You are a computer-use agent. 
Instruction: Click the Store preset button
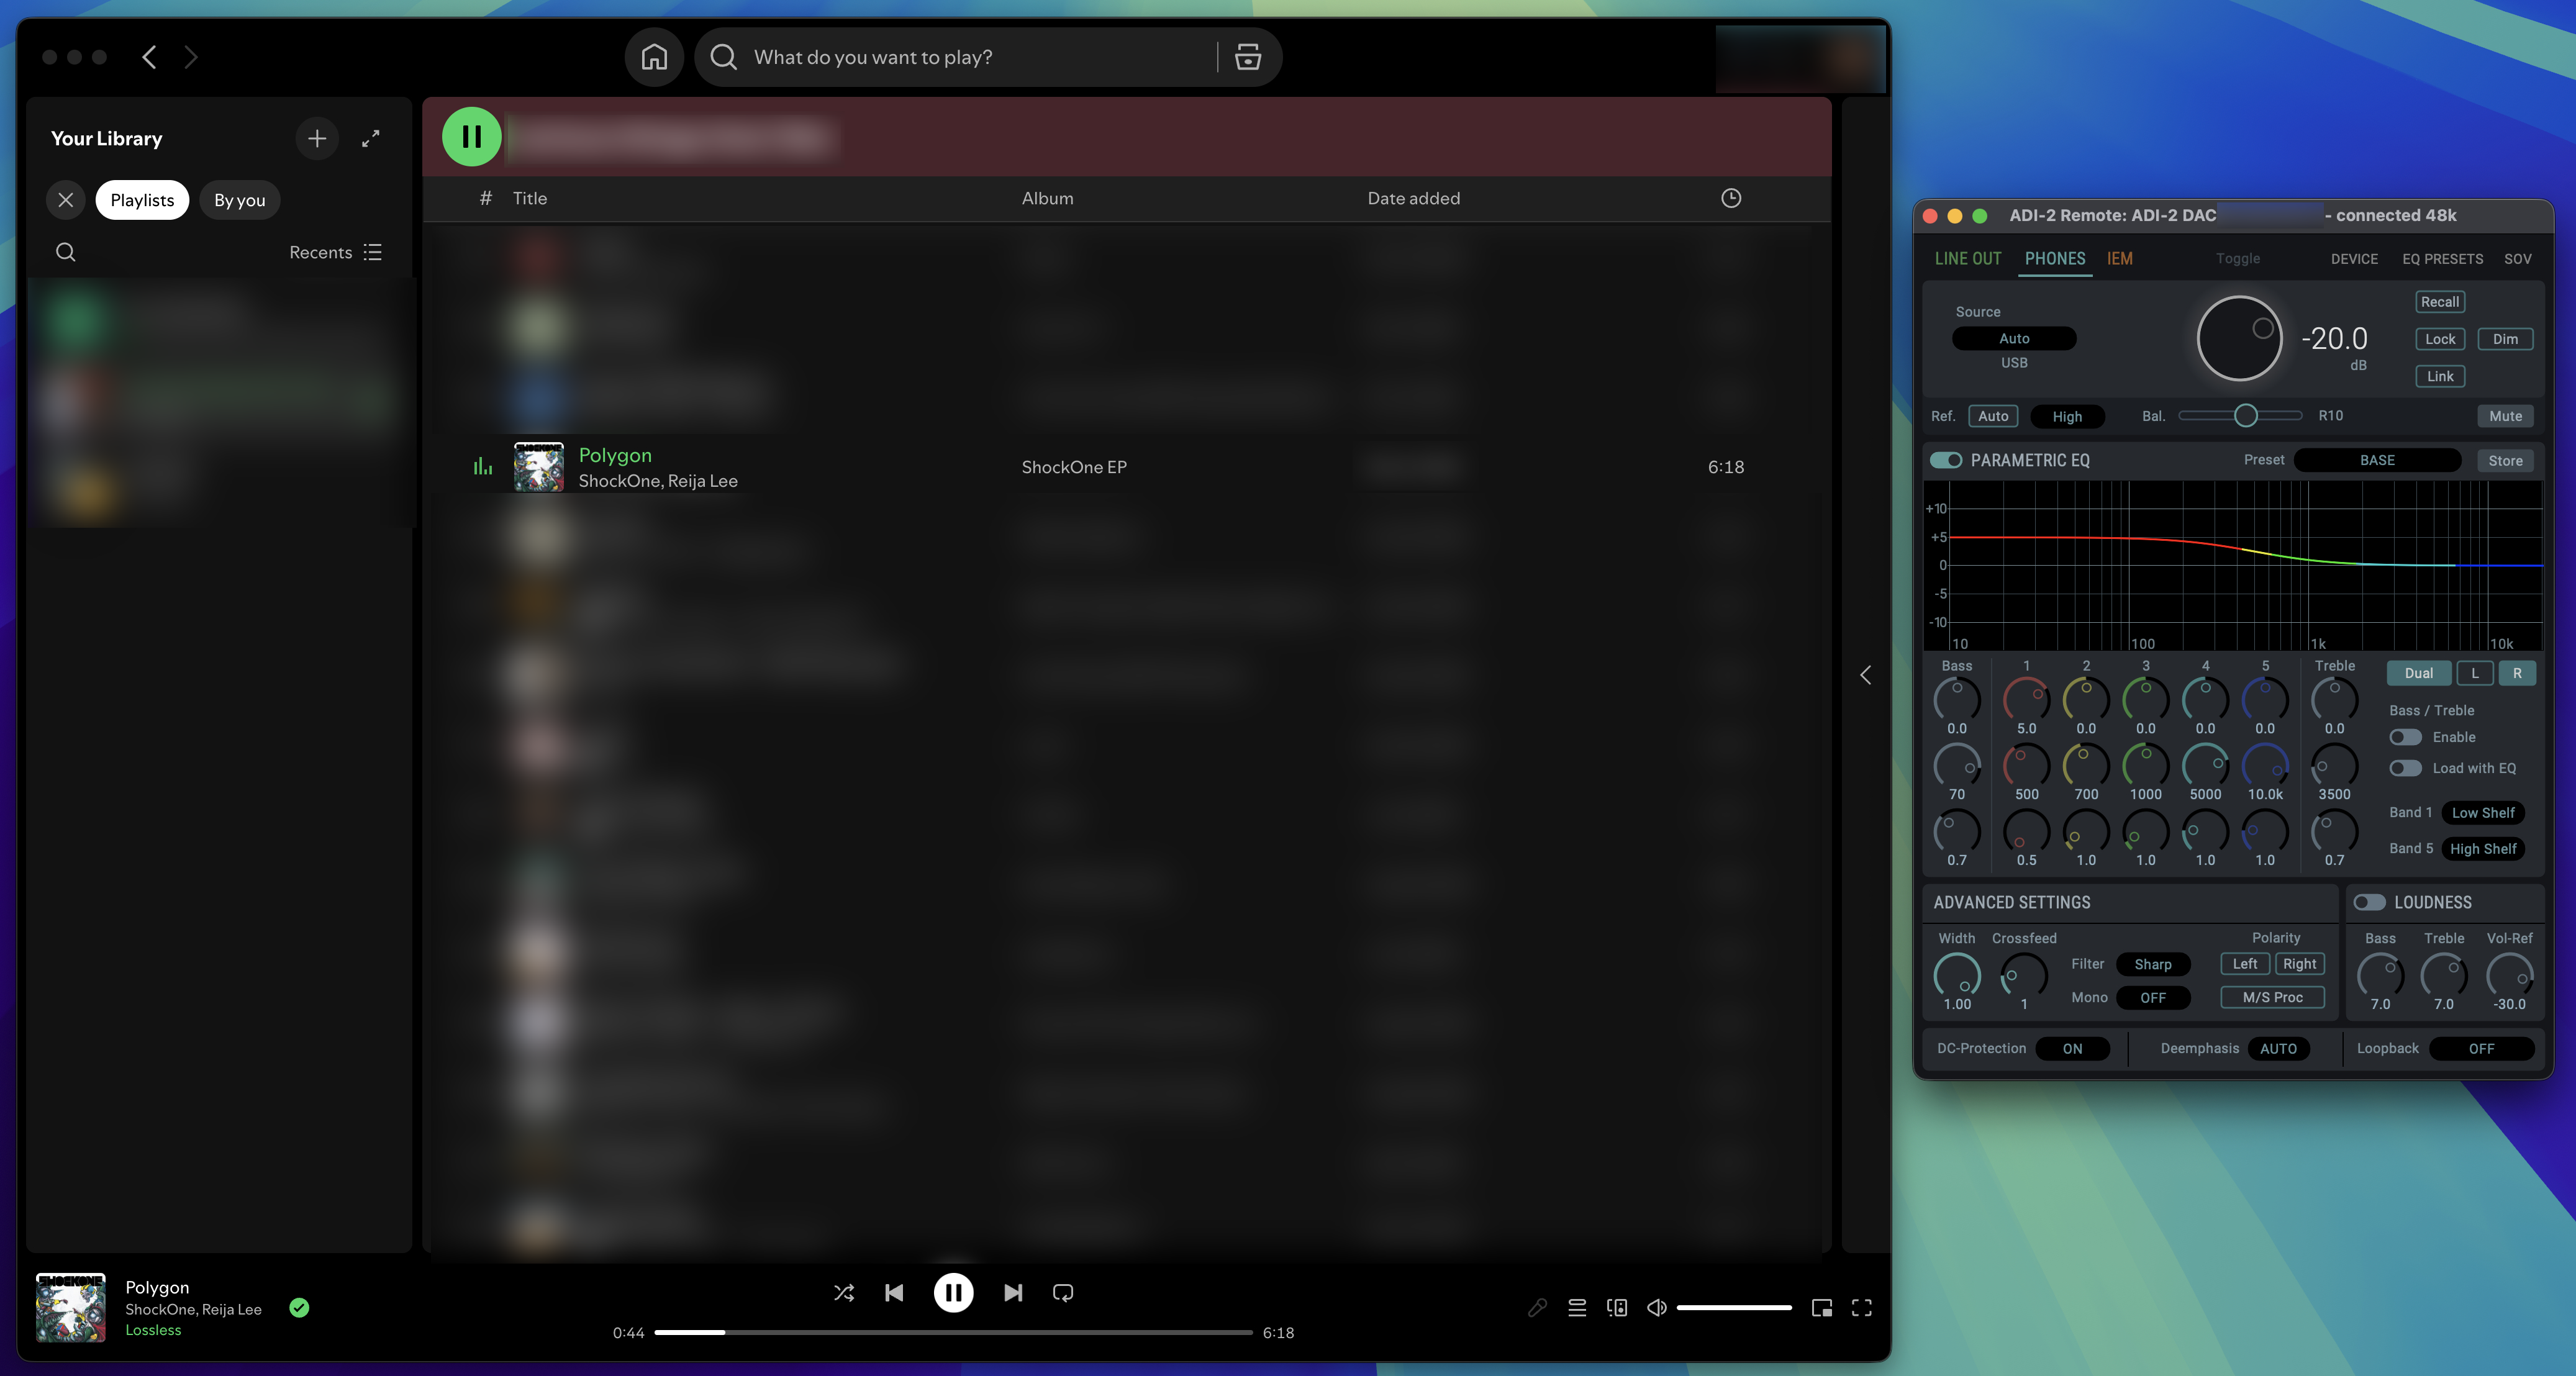point(2504,460)
